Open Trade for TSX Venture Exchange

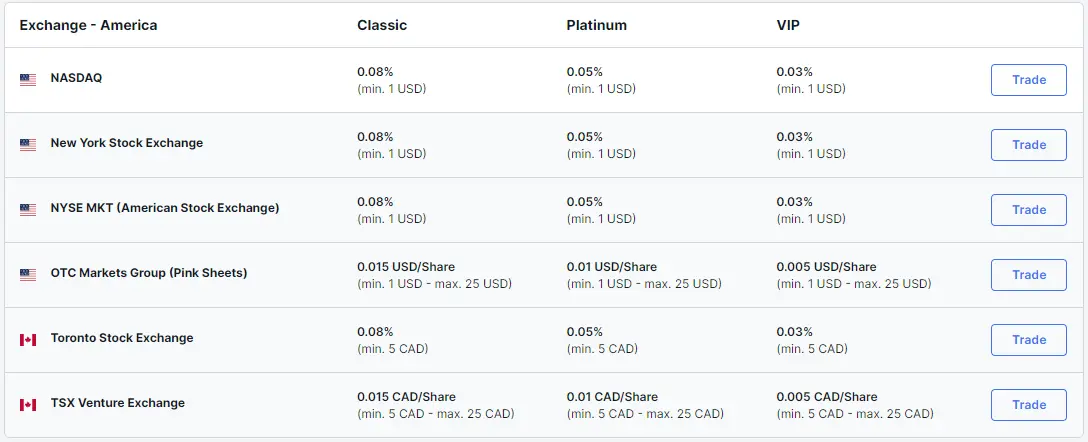click(x=1028, y=405)
